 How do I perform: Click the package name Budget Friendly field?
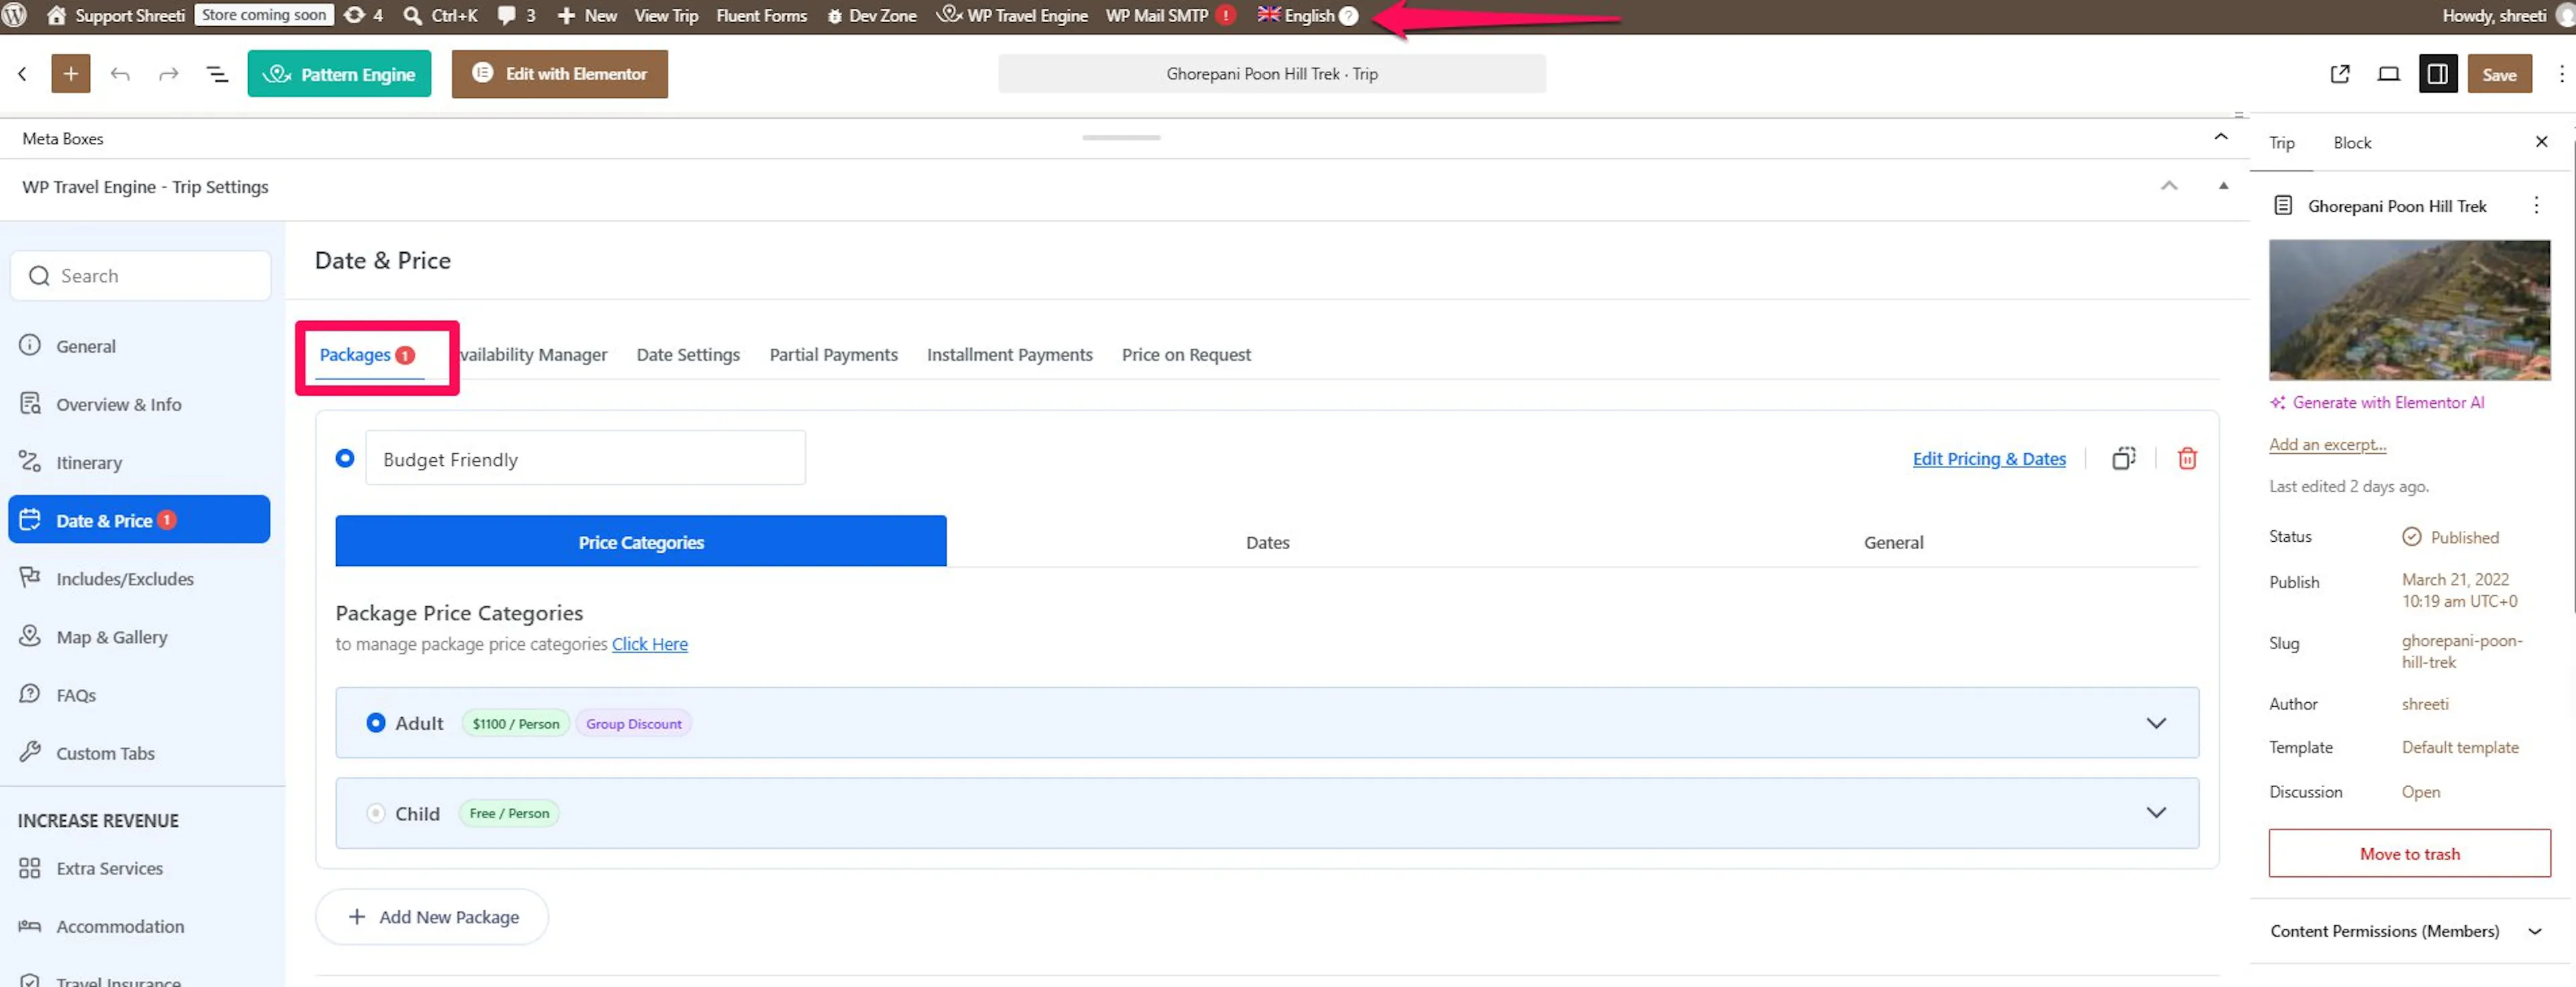[585, 459]
